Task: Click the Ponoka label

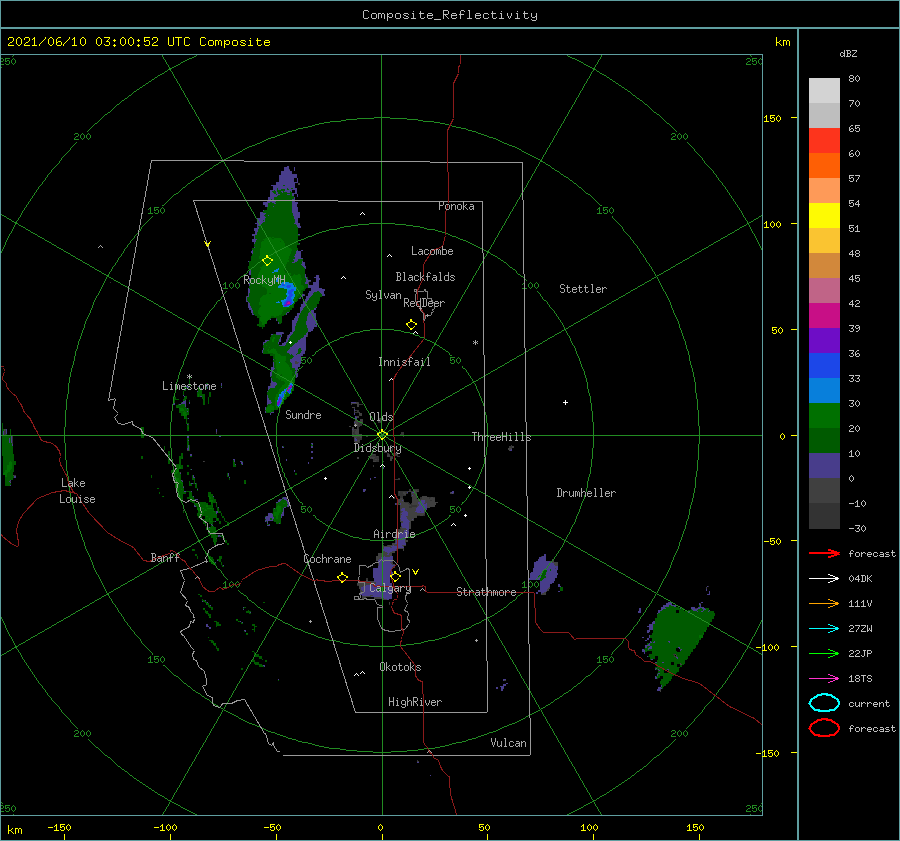Action: 456,206
